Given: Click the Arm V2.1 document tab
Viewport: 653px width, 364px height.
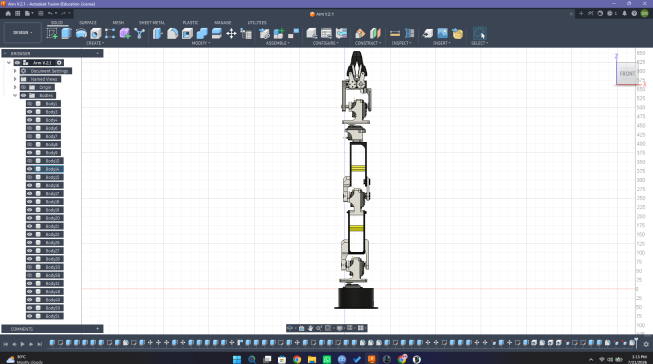Looking at the screenshot, I should (x=322, y=14).
